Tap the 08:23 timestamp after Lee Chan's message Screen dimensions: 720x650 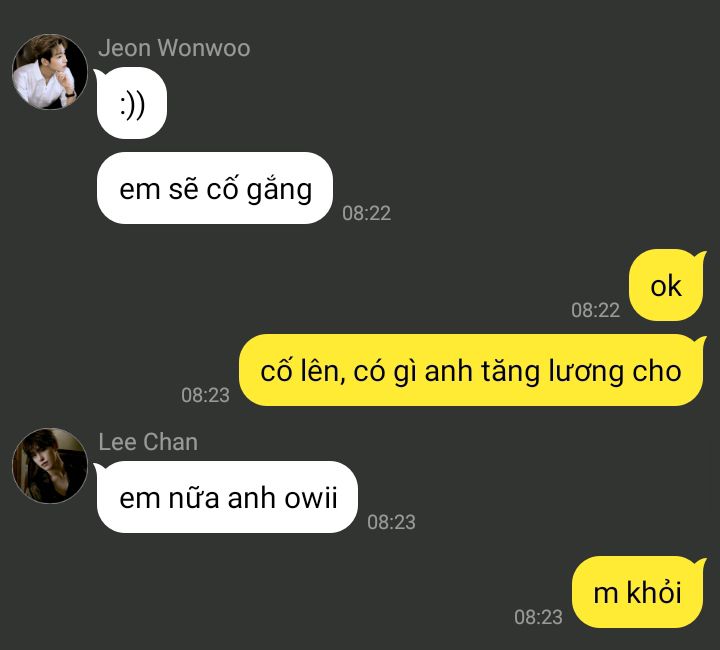click(x=391, y=522)
